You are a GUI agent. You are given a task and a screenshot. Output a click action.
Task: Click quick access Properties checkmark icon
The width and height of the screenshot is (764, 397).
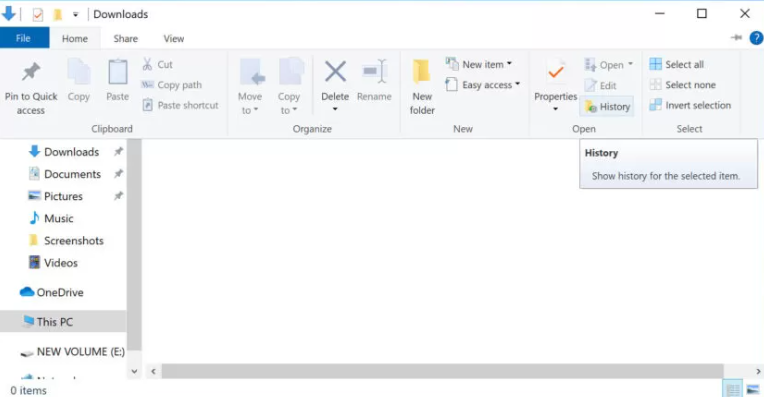tap(38, 15)
